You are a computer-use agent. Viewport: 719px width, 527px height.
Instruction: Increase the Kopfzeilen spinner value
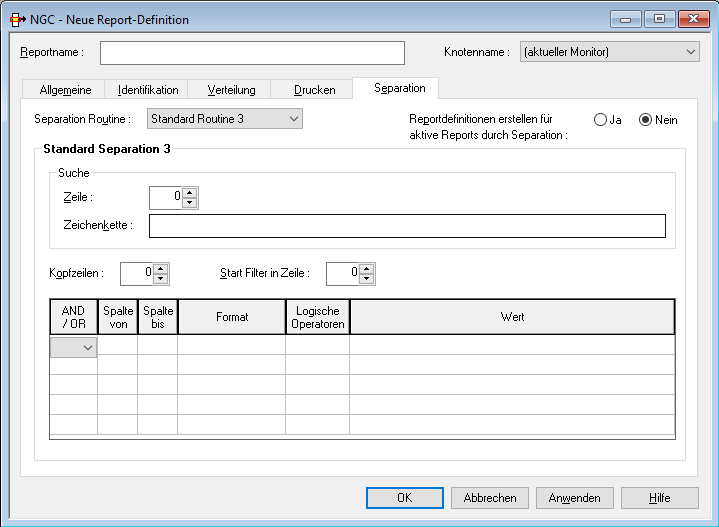tap(161, 268)
